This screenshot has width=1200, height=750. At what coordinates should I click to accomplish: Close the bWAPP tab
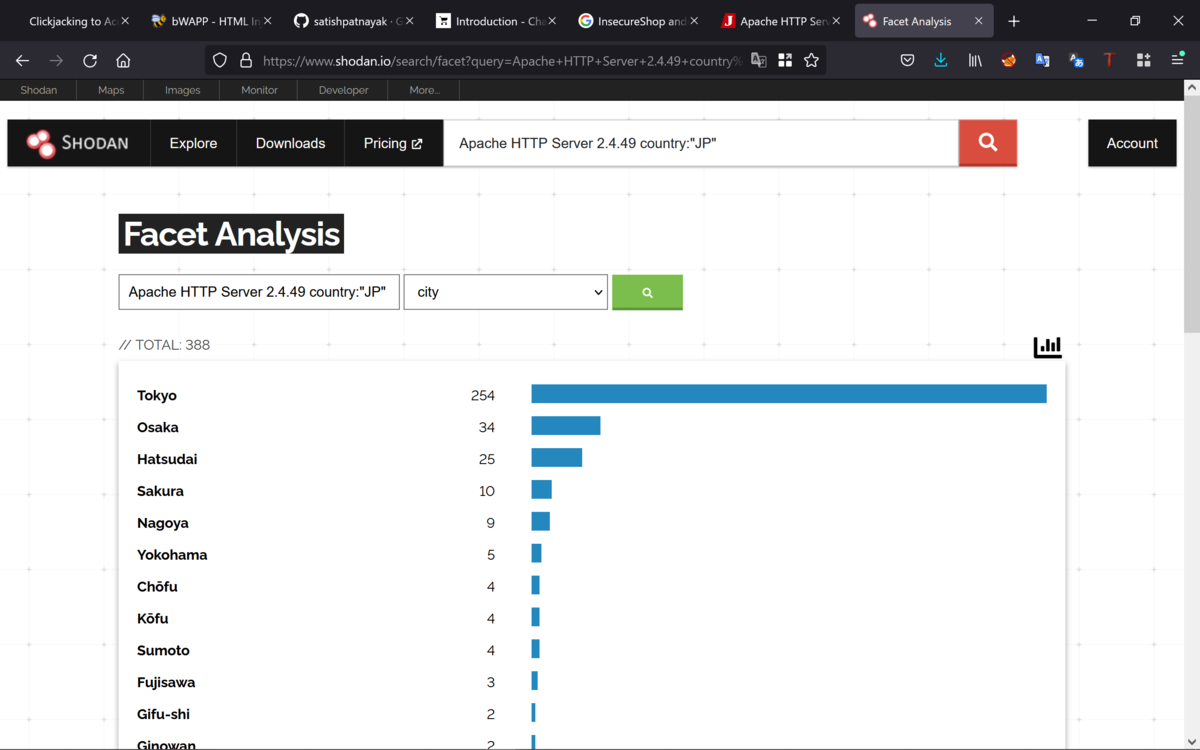tap(267, 21)
